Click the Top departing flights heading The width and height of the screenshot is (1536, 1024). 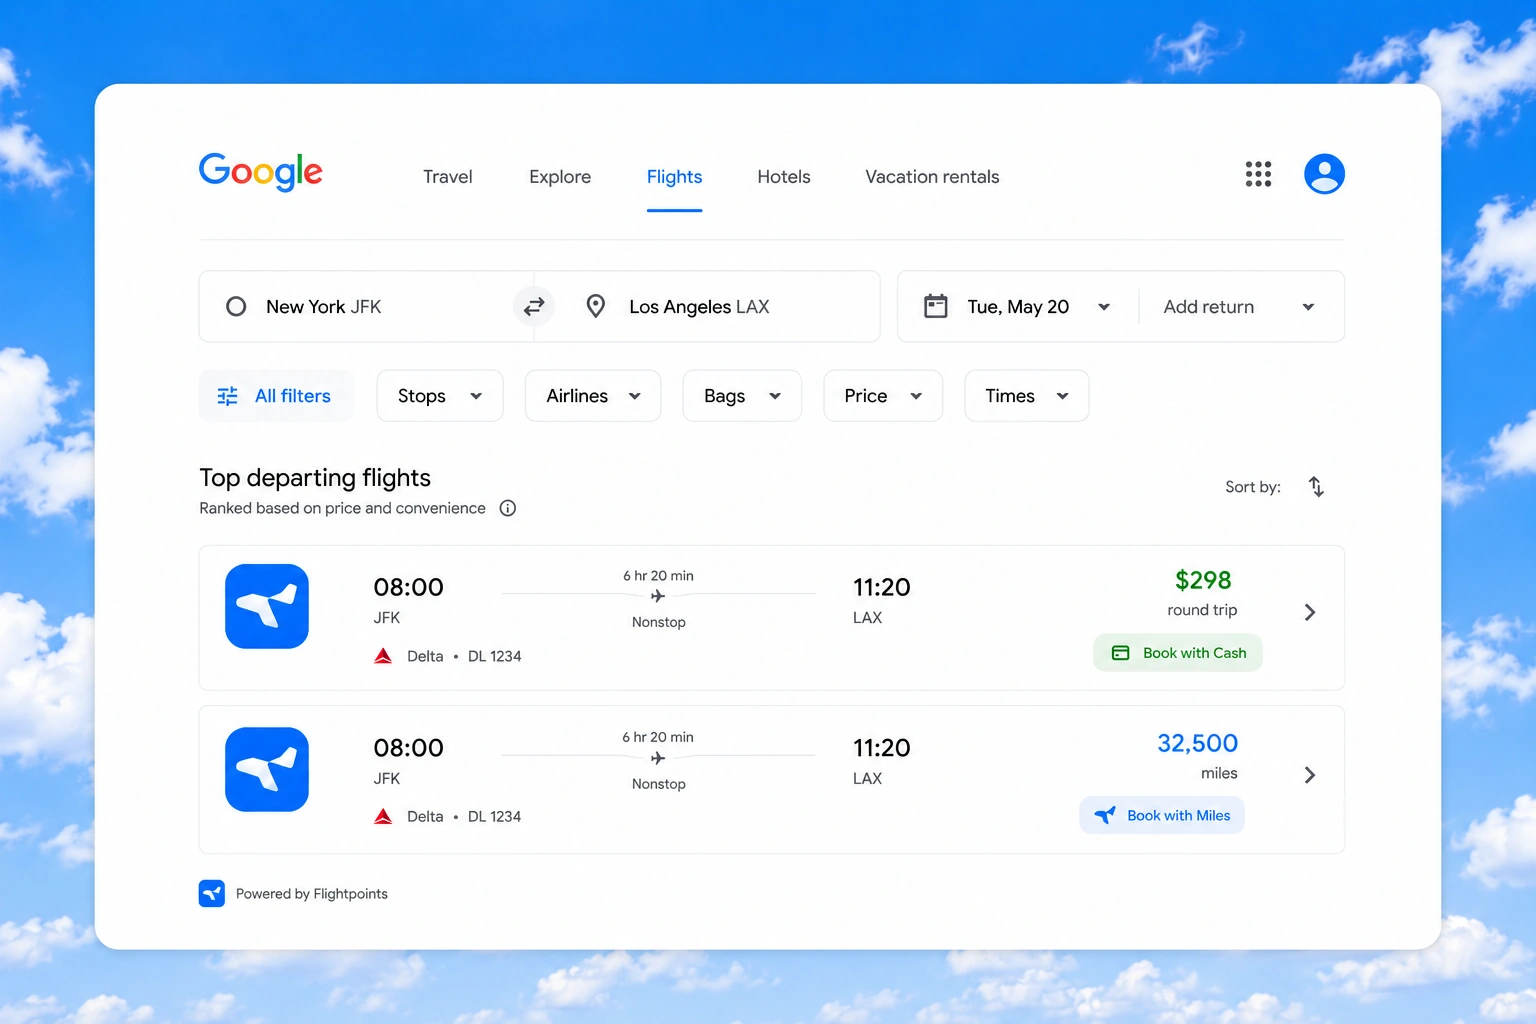pos(315,478)
